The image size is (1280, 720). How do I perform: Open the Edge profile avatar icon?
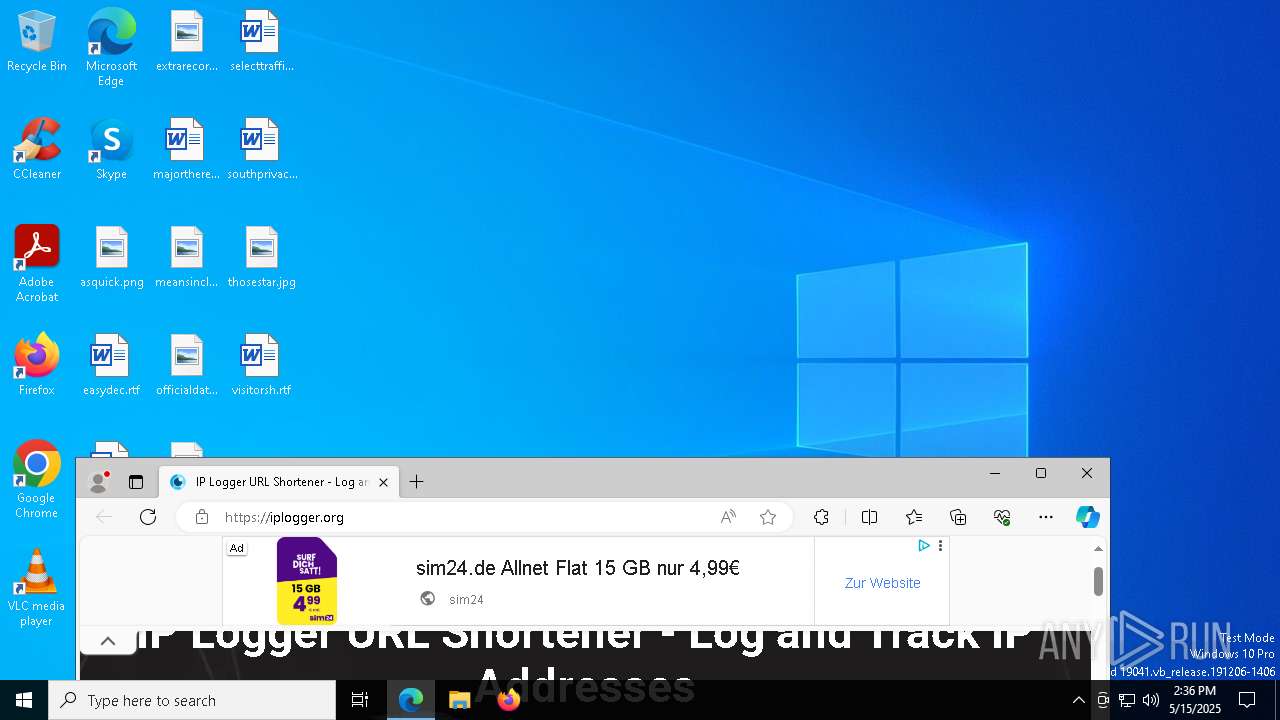tap(98, 482)
